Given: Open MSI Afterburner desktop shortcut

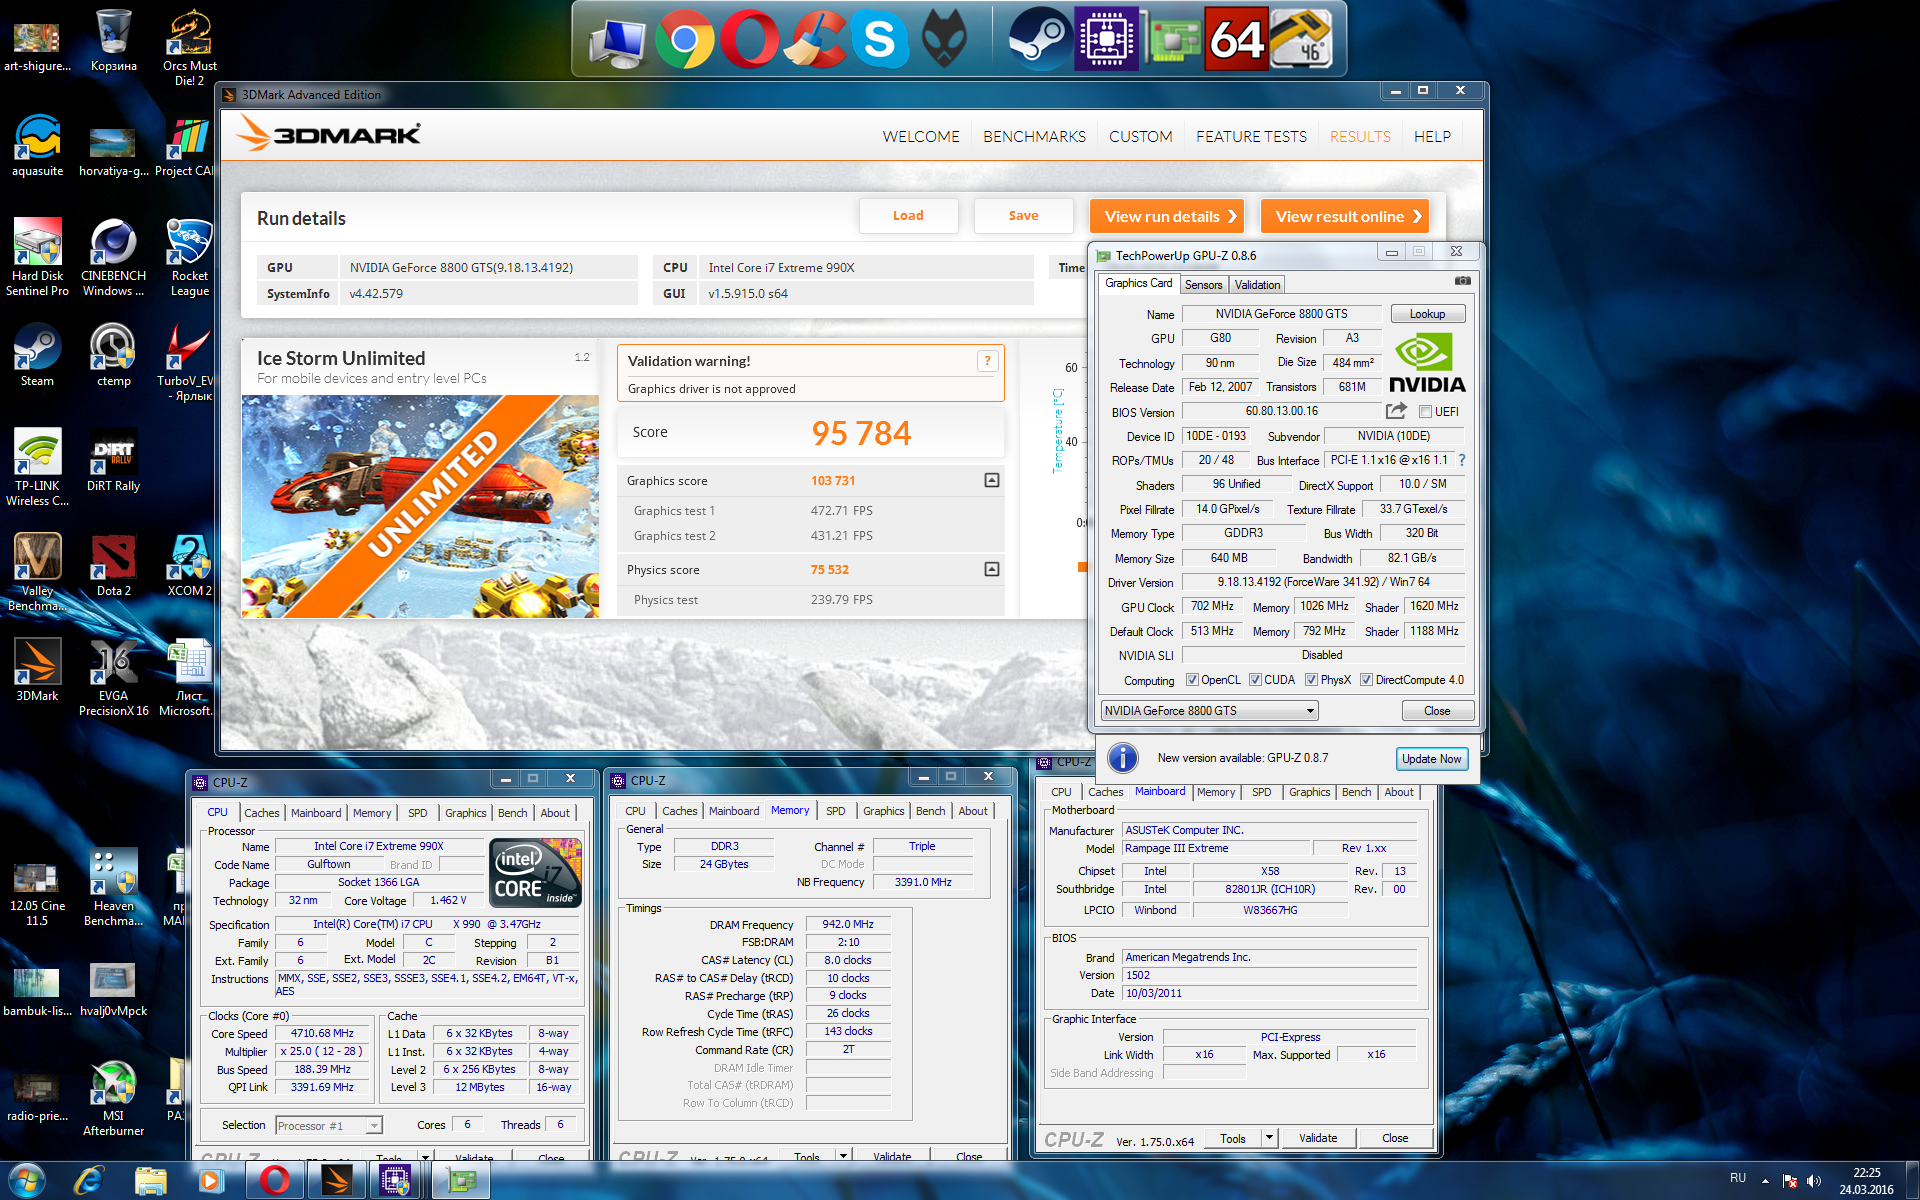Looking at the screenshot, I should 113,1097.
